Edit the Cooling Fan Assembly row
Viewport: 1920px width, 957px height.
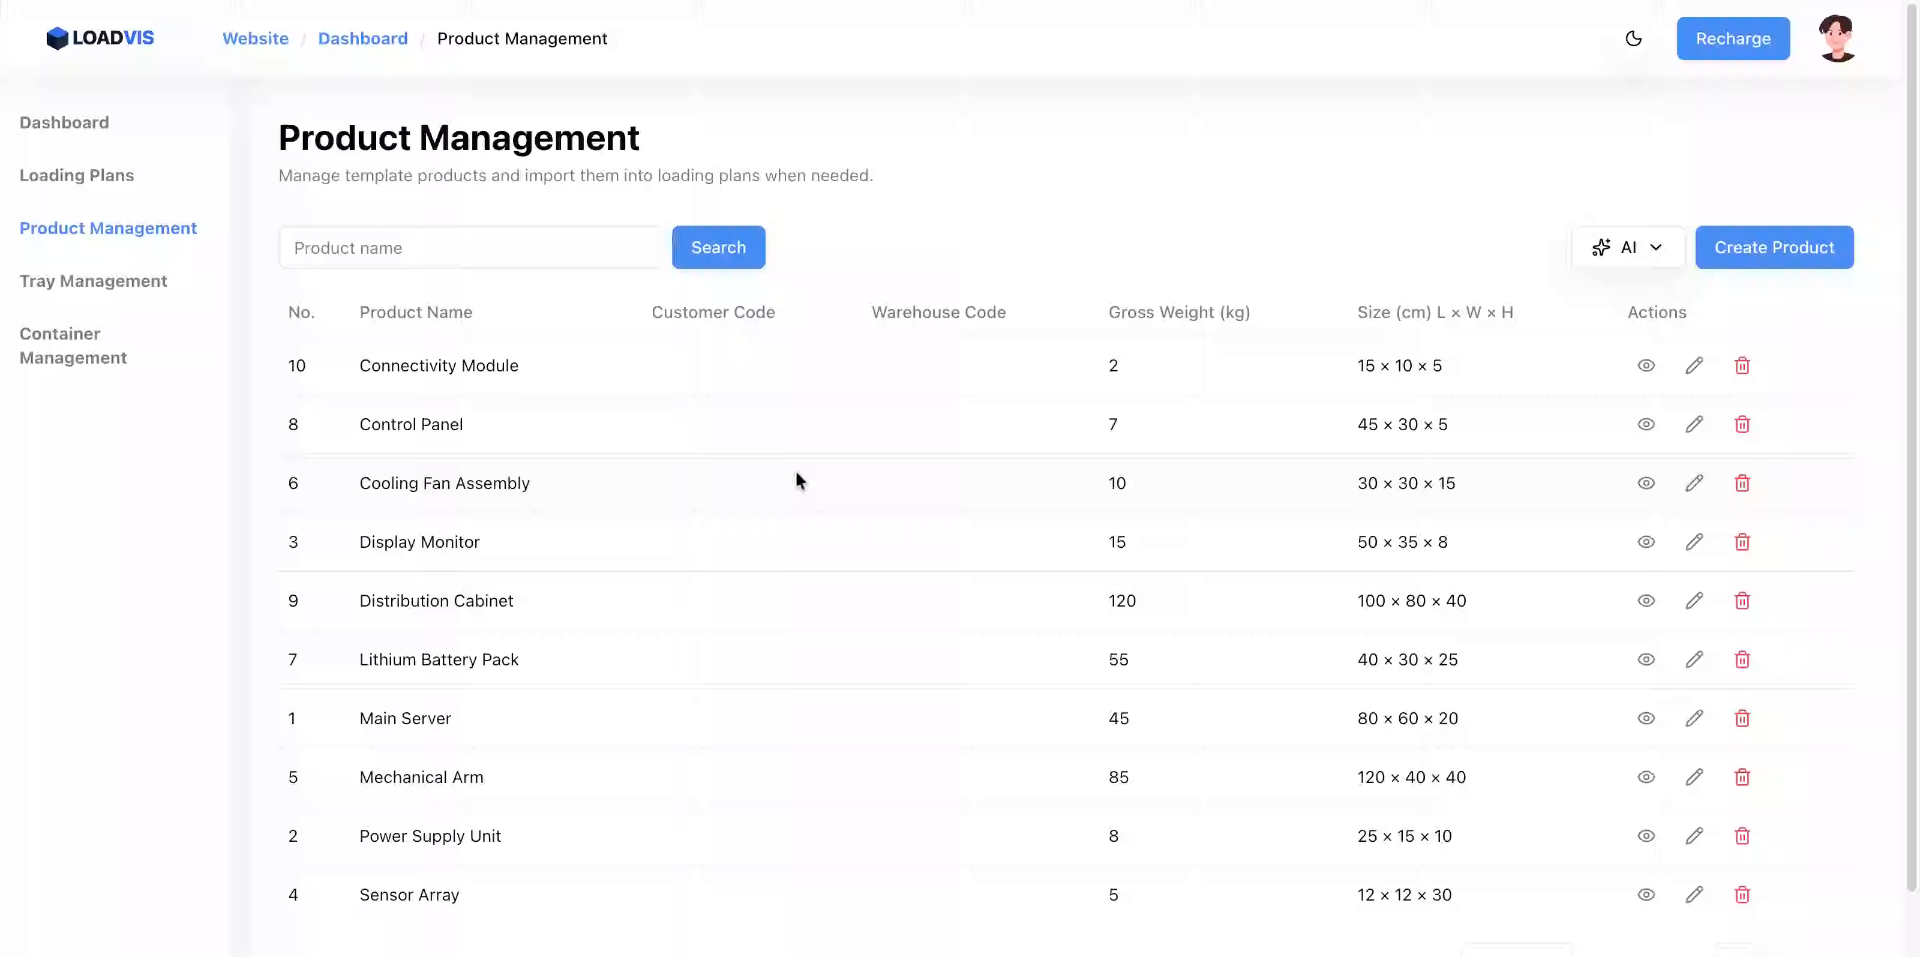click(x=1694, y=484)
